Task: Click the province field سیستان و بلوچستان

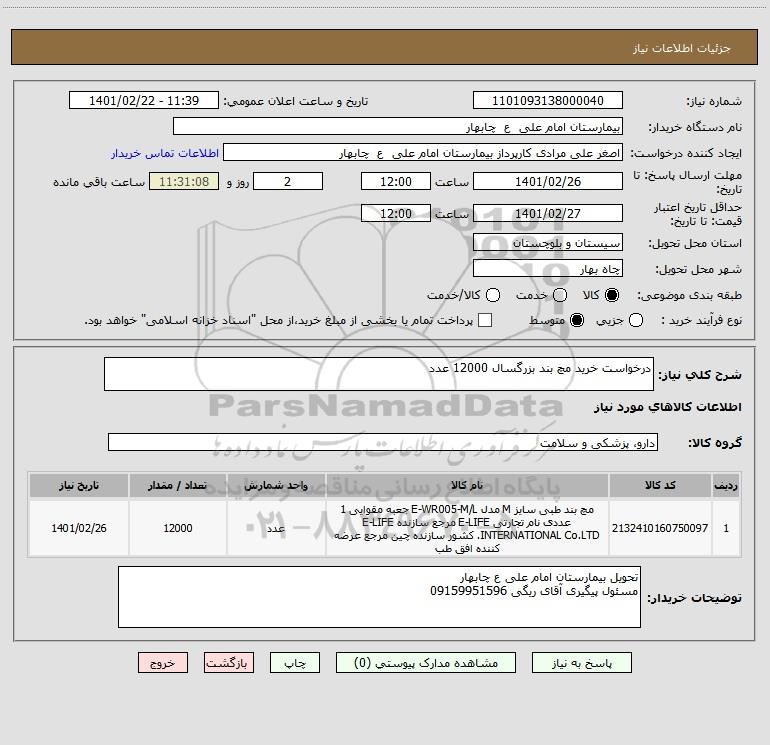Action: click(x=548, y=243)
